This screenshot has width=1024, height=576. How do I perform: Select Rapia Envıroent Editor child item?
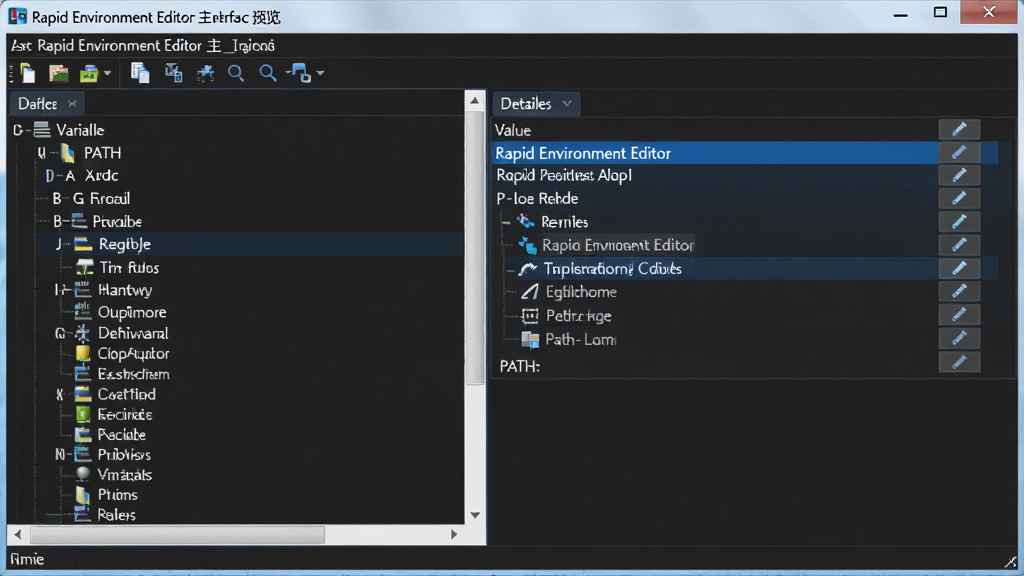click(x=618, y=246)
